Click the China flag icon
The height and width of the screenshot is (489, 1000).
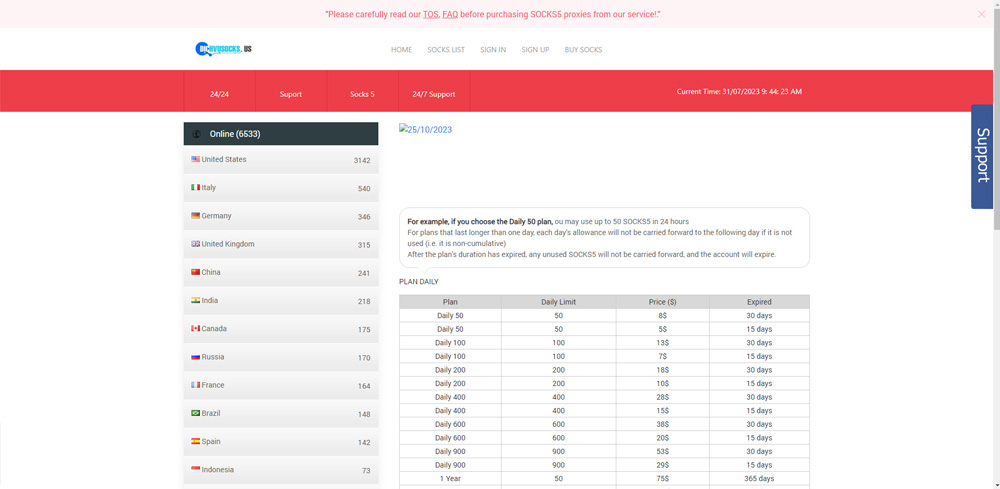point(196,272)
